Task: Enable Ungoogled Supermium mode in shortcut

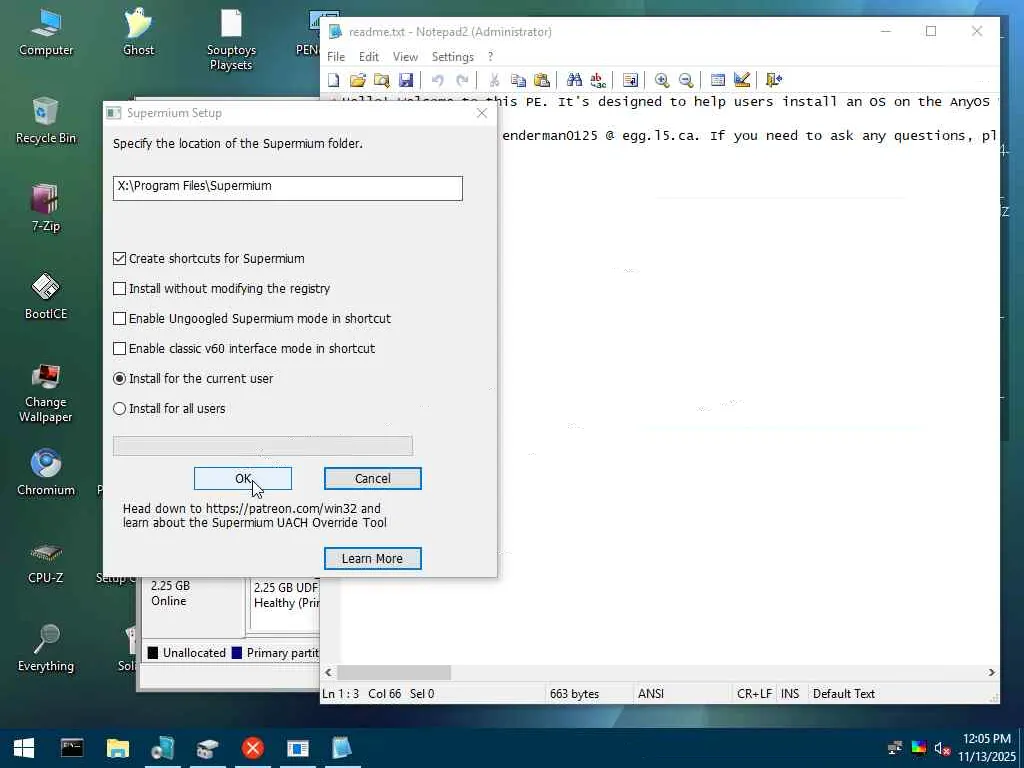Action: point(119,319)
